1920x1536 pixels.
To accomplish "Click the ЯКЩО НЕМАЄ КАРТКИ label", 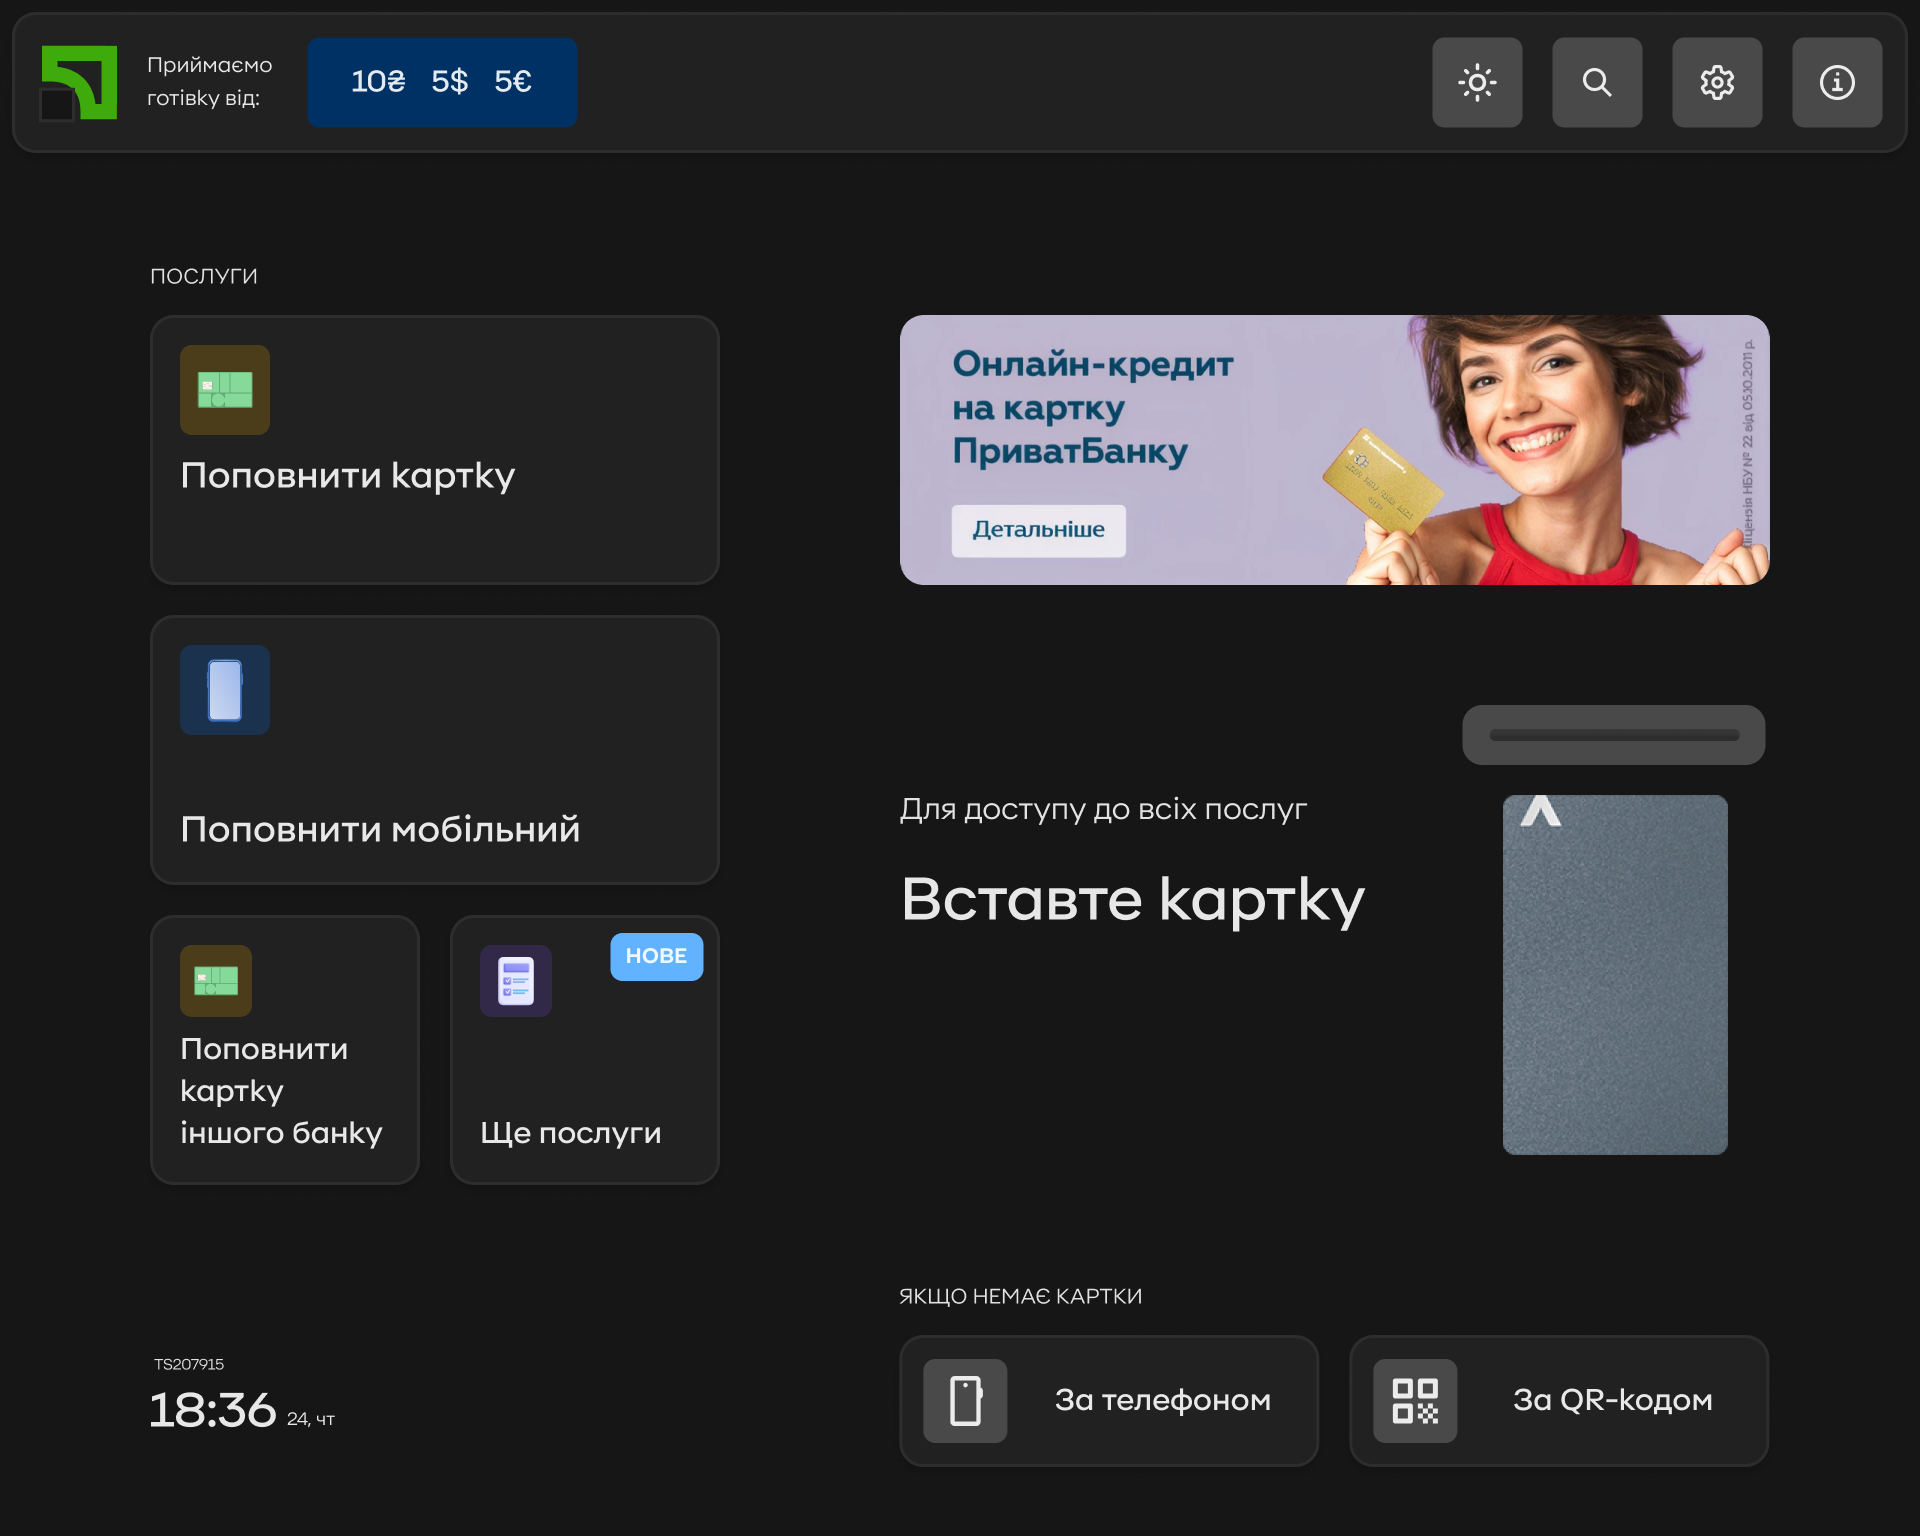I will coord(1021,1296).
